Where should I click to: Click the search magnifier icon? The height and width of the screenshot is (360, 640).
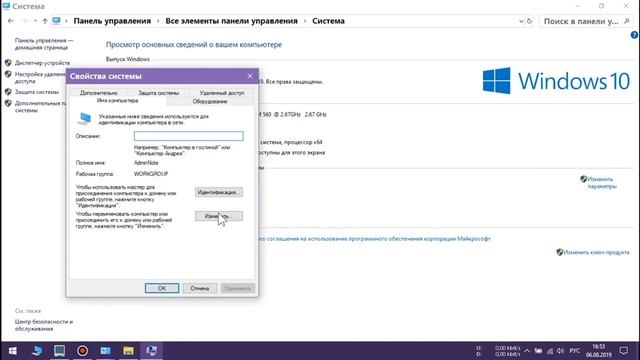pos(627,21)
